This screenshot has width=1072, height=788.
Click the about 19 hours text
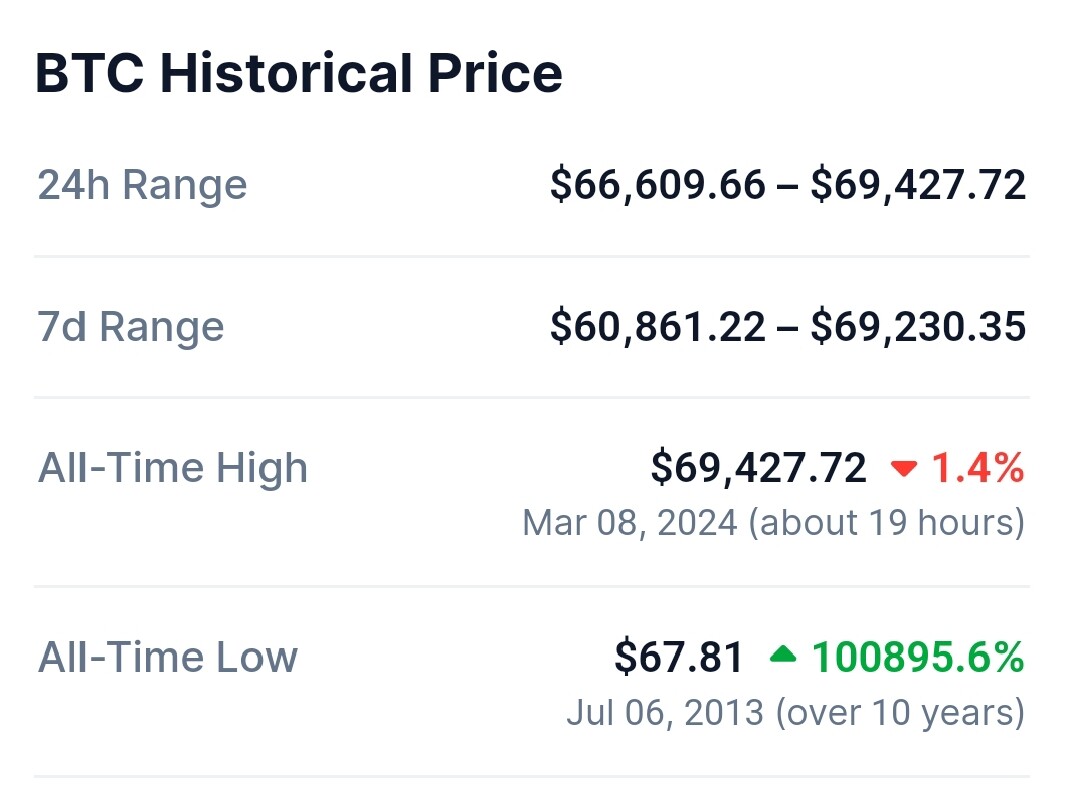[x=887, y=523]
